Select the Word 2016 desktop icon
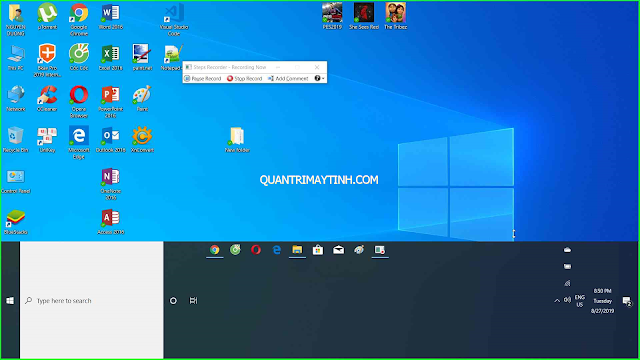 coord(111,16)
